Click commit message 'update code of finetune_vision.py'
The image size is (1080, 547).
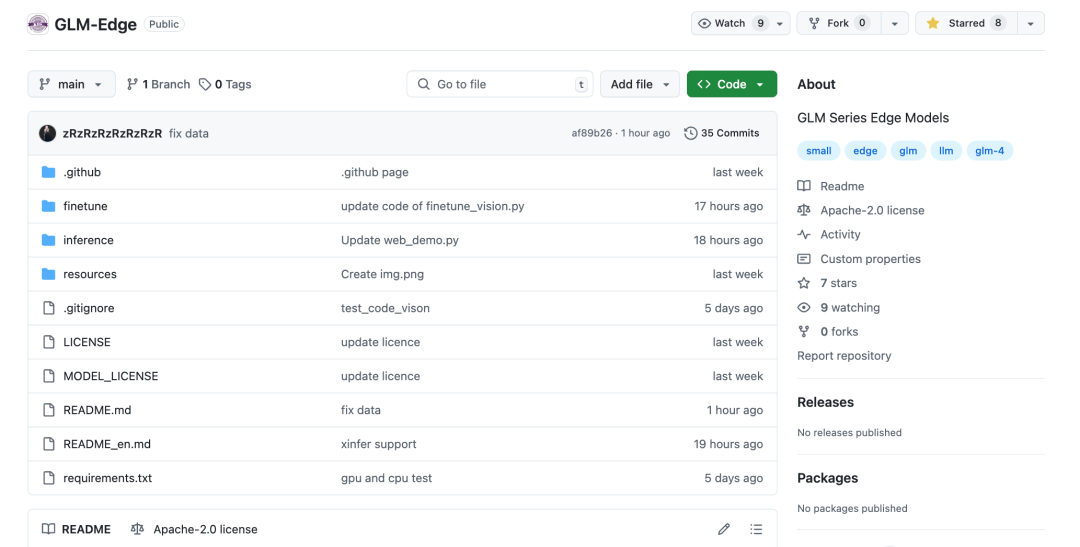coord(433,206)
